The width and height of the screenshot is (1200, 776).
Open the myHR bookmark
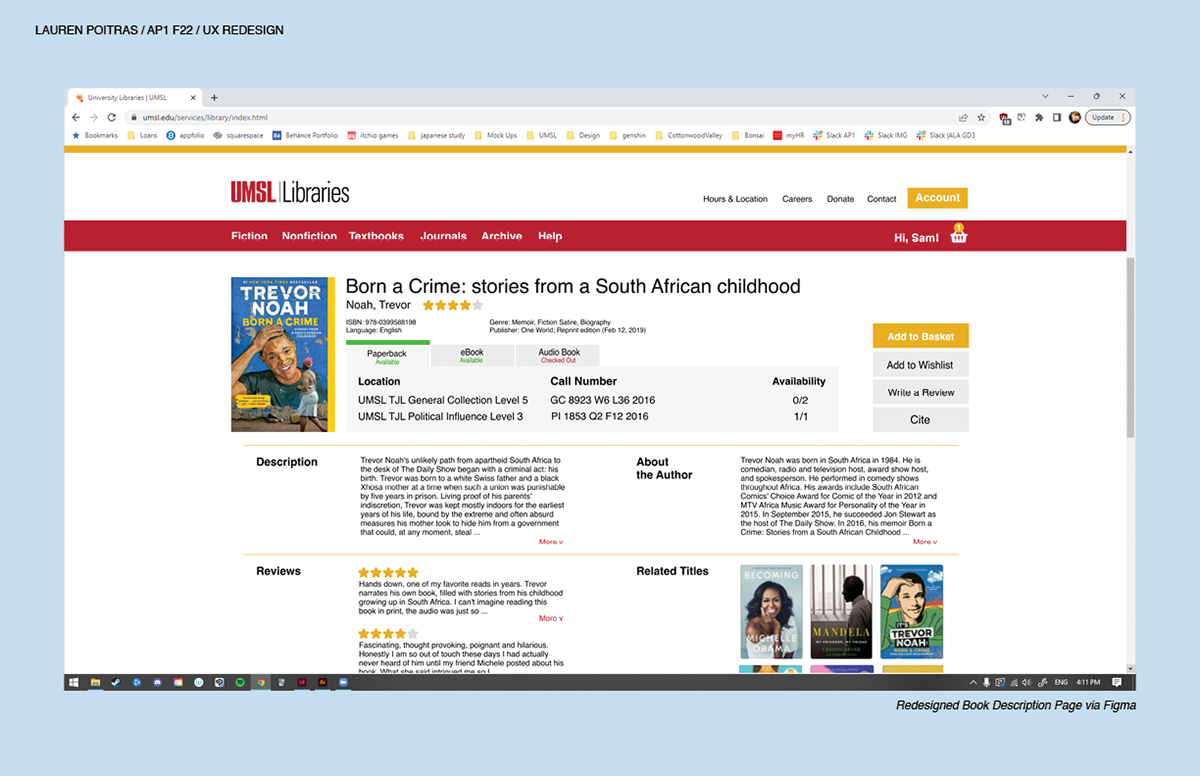coord(789,135)
